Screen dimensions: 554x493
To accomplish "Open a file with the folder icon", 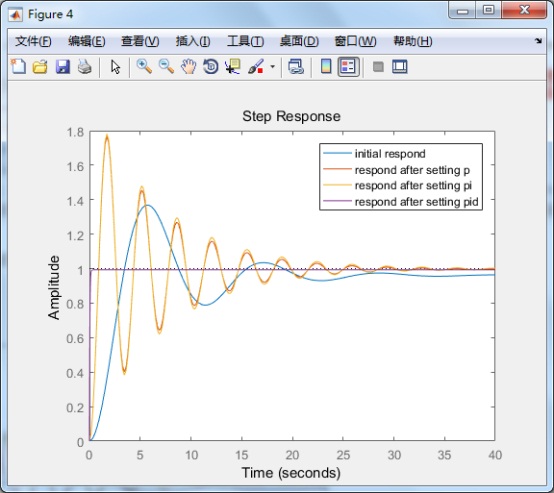I will pyautogui.click(x=40, y=66).
